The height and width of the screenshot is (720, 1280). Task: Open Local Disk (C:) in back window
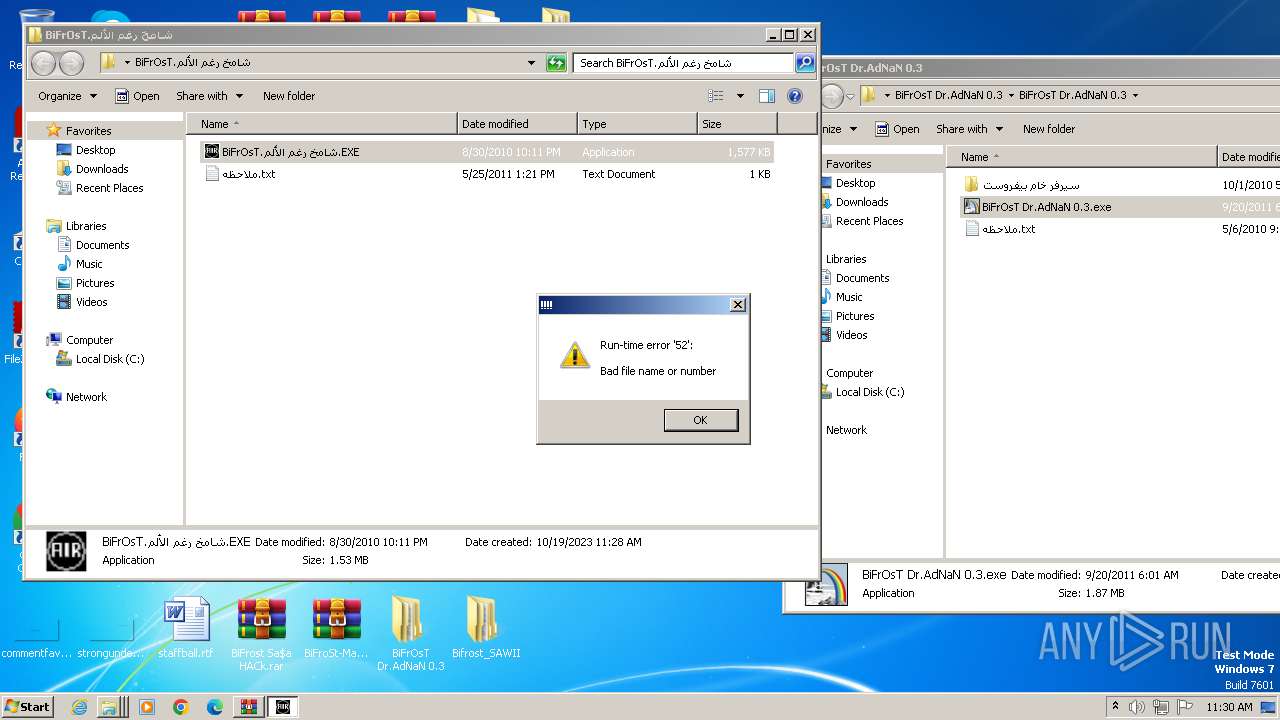870,392
